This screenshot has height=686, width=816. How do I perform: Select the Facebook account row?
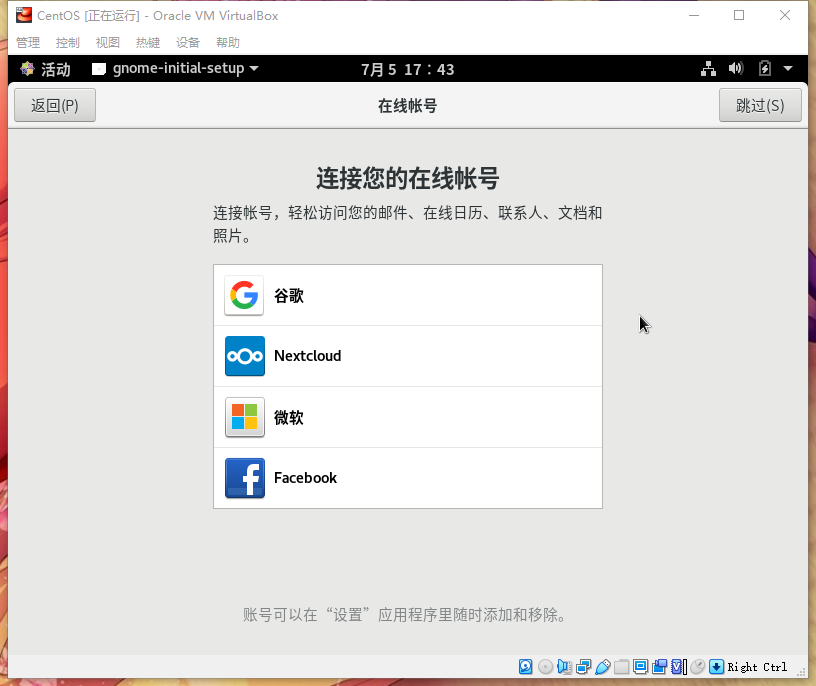[408, 478]
